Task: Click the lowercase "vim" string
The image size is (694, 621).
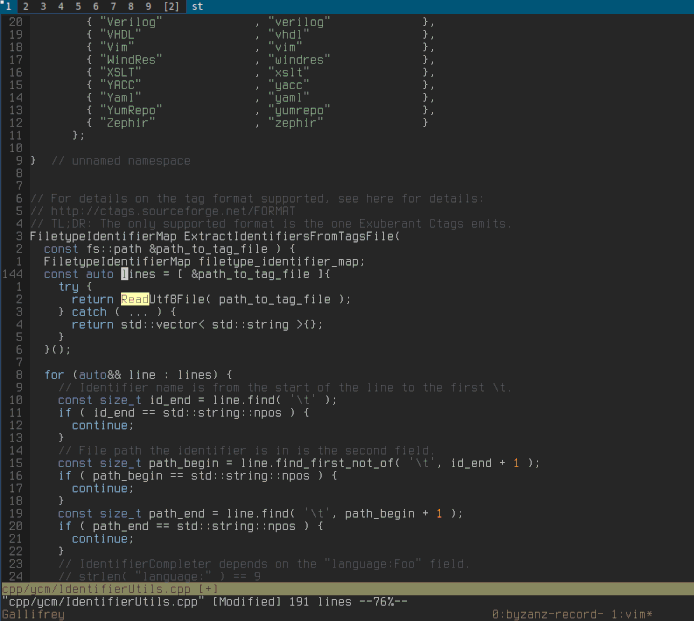Action: [x=285, y=47]
